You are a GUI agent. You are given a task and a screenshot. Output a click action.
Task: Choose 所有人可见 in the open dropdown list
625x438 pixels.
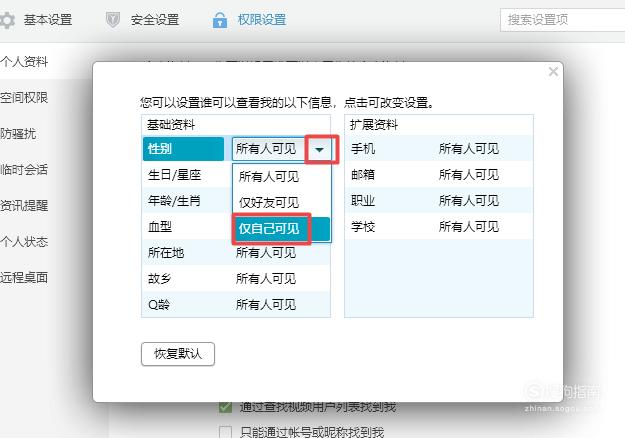pos(281,177)
